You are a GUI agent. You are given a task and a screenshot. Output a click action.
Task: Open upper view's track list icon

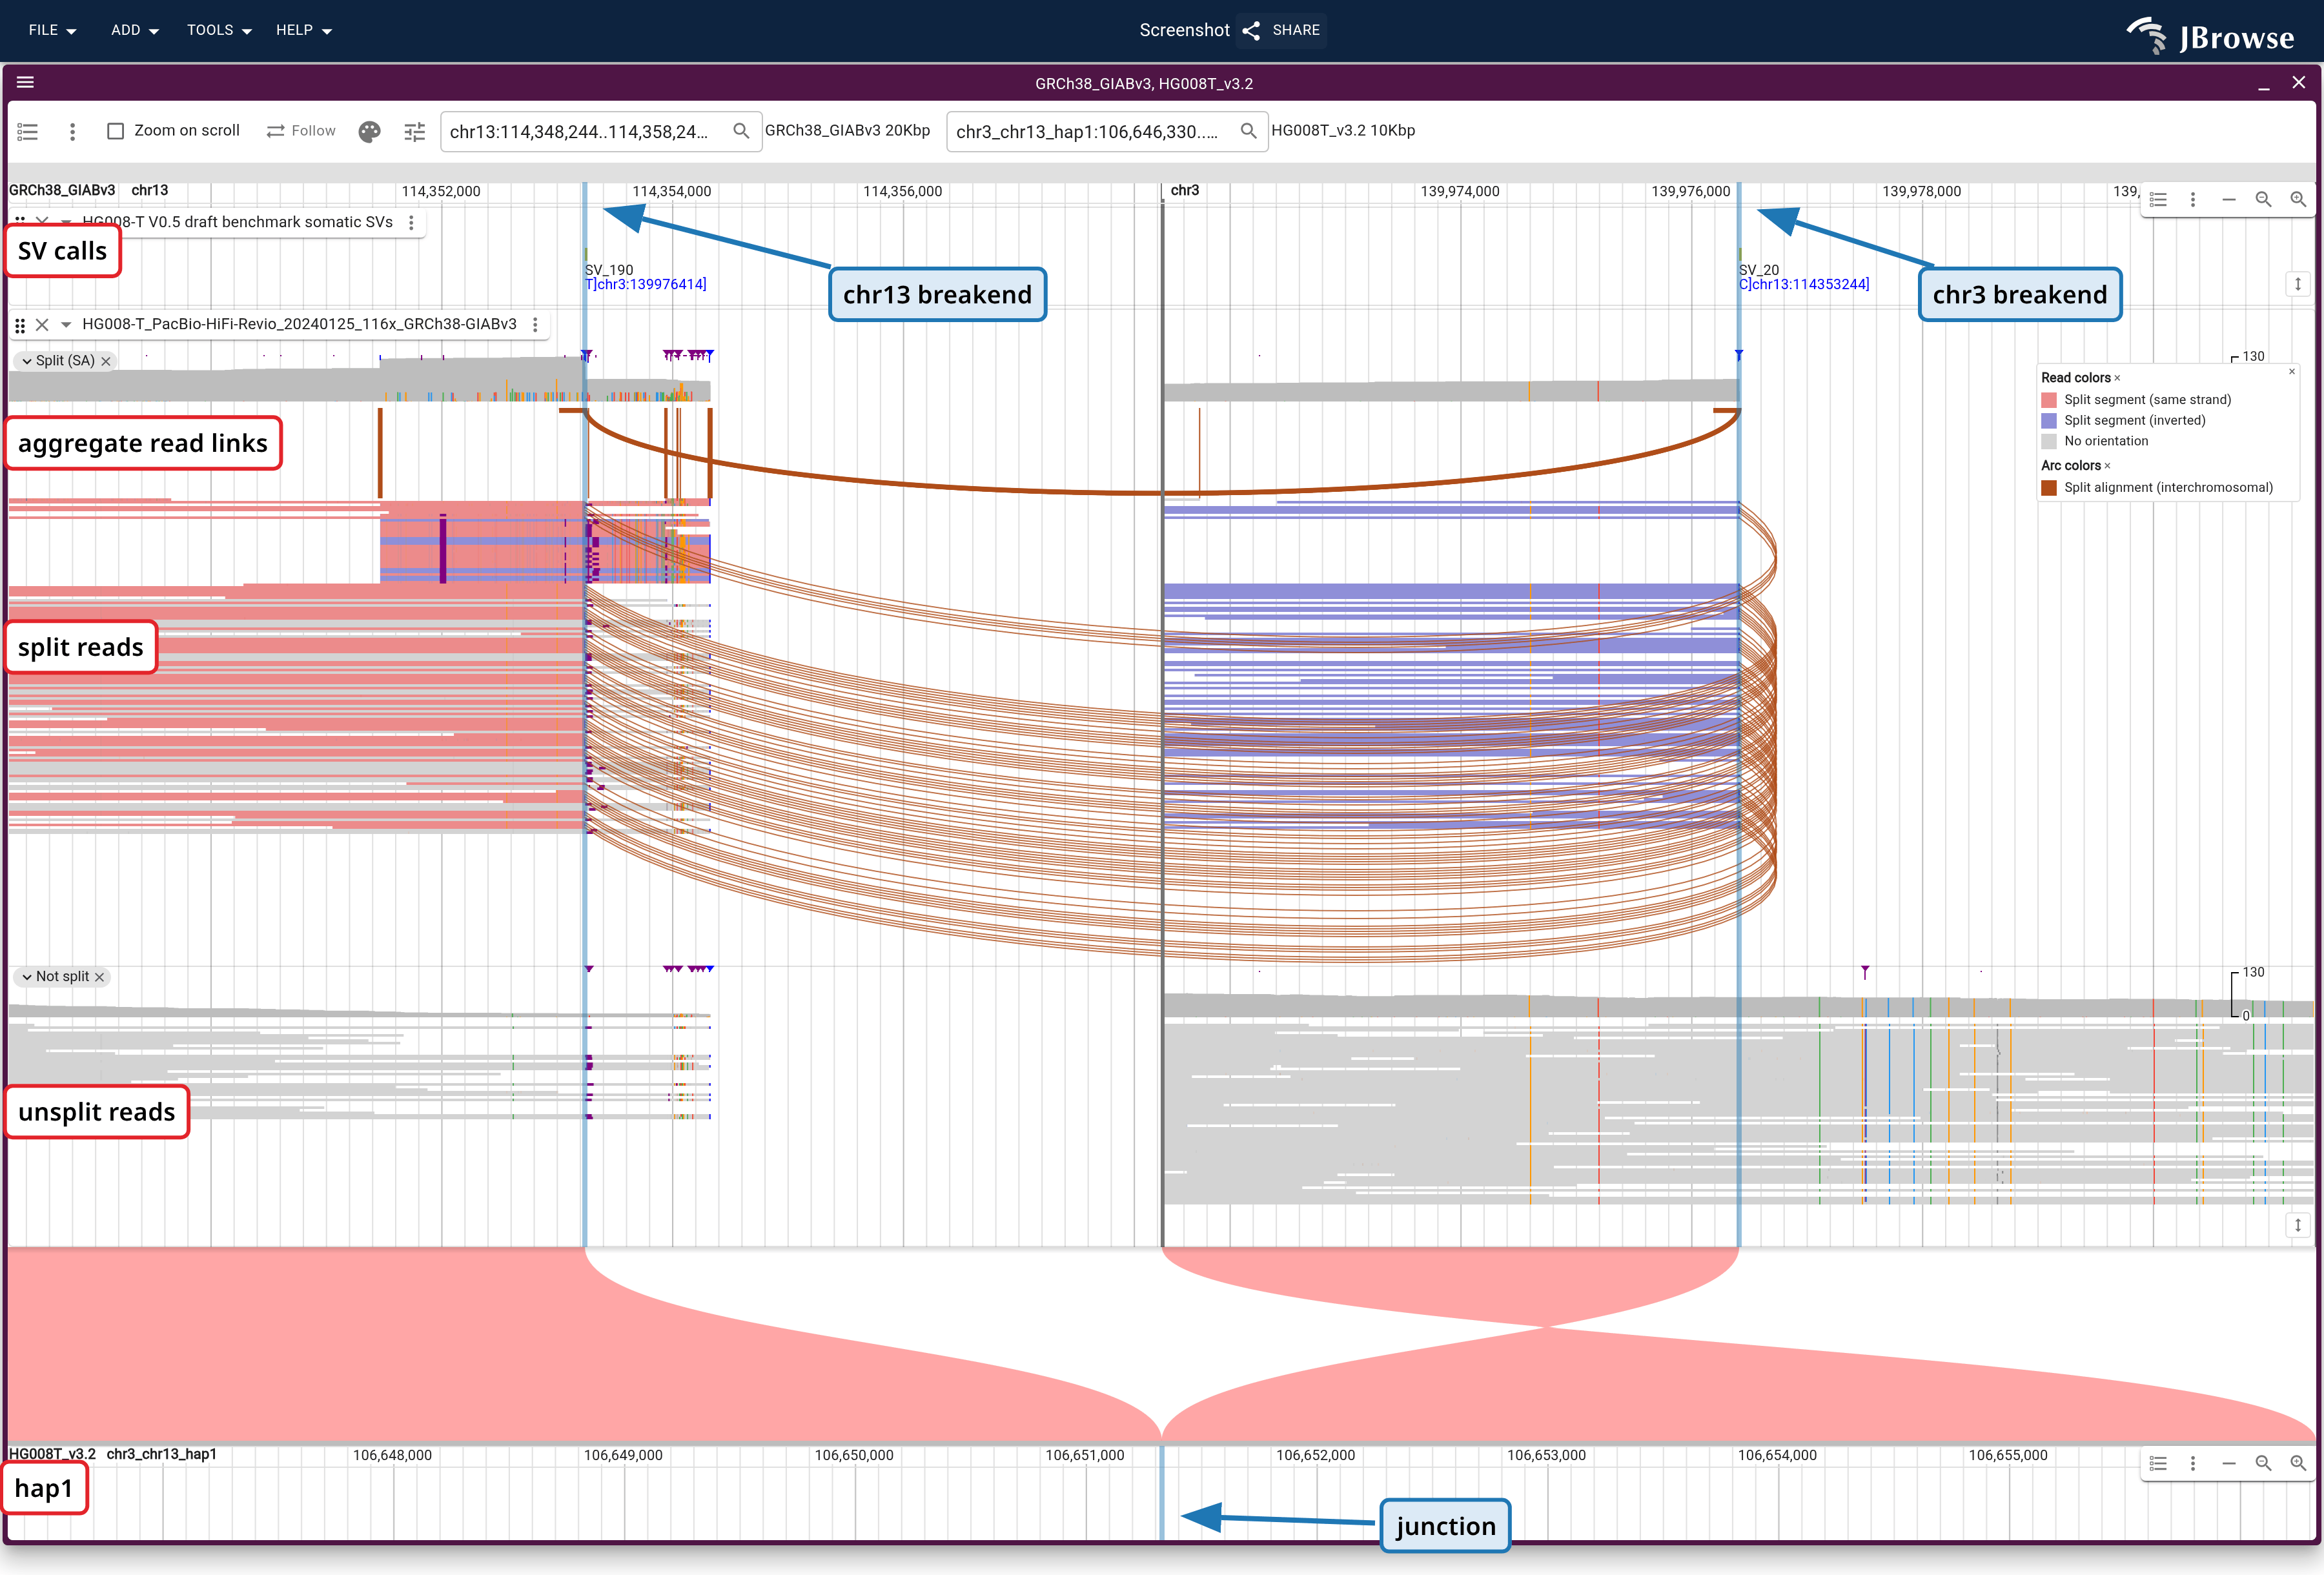pos(2158,200)
